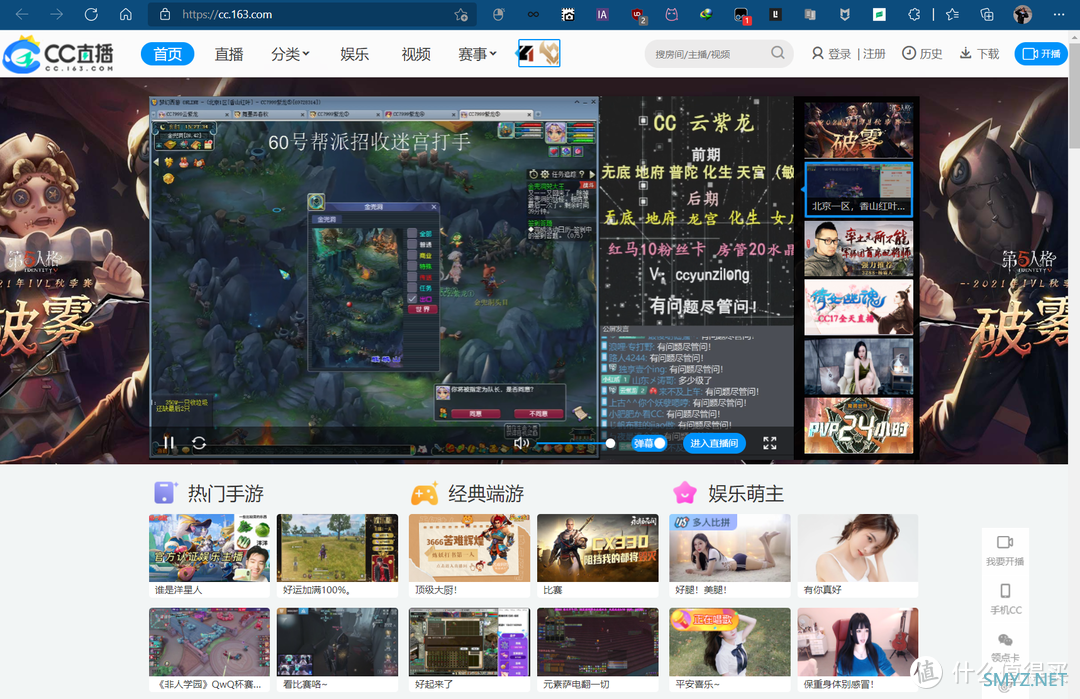
Task: Click the 进入直播间 button
Action: pos(714,444)
